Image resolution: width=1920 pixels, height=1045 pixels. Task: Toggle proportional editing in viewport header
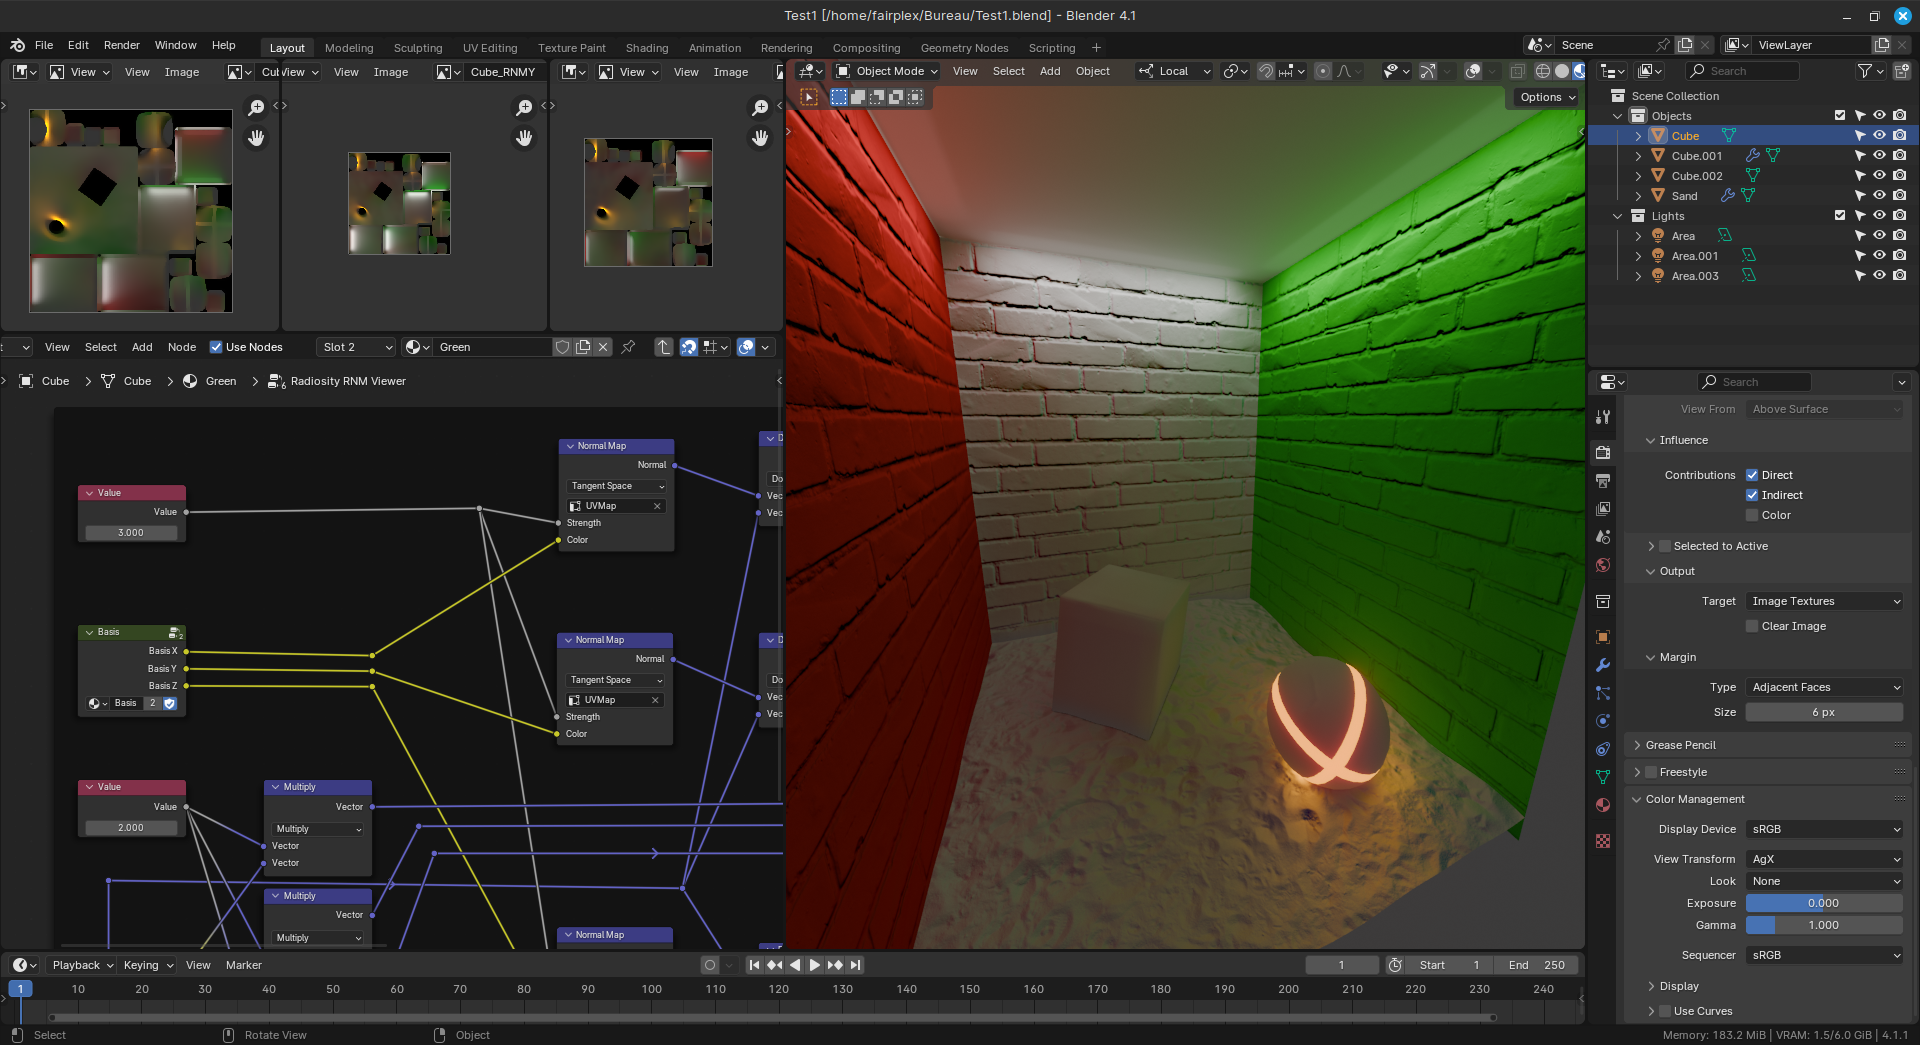coord(1323,71)
